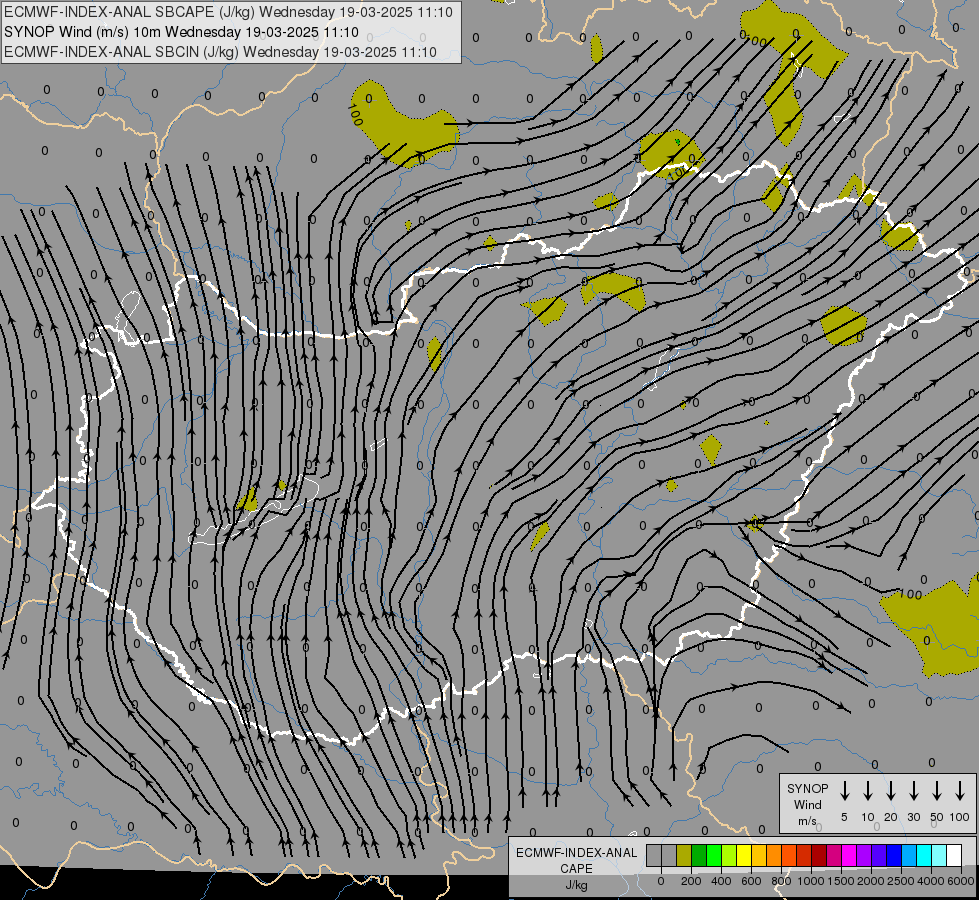The width and height of the screenshot is (979, 900).
Task: Click the '1000' tick label on CAPE scale
Action: [811, 881]
